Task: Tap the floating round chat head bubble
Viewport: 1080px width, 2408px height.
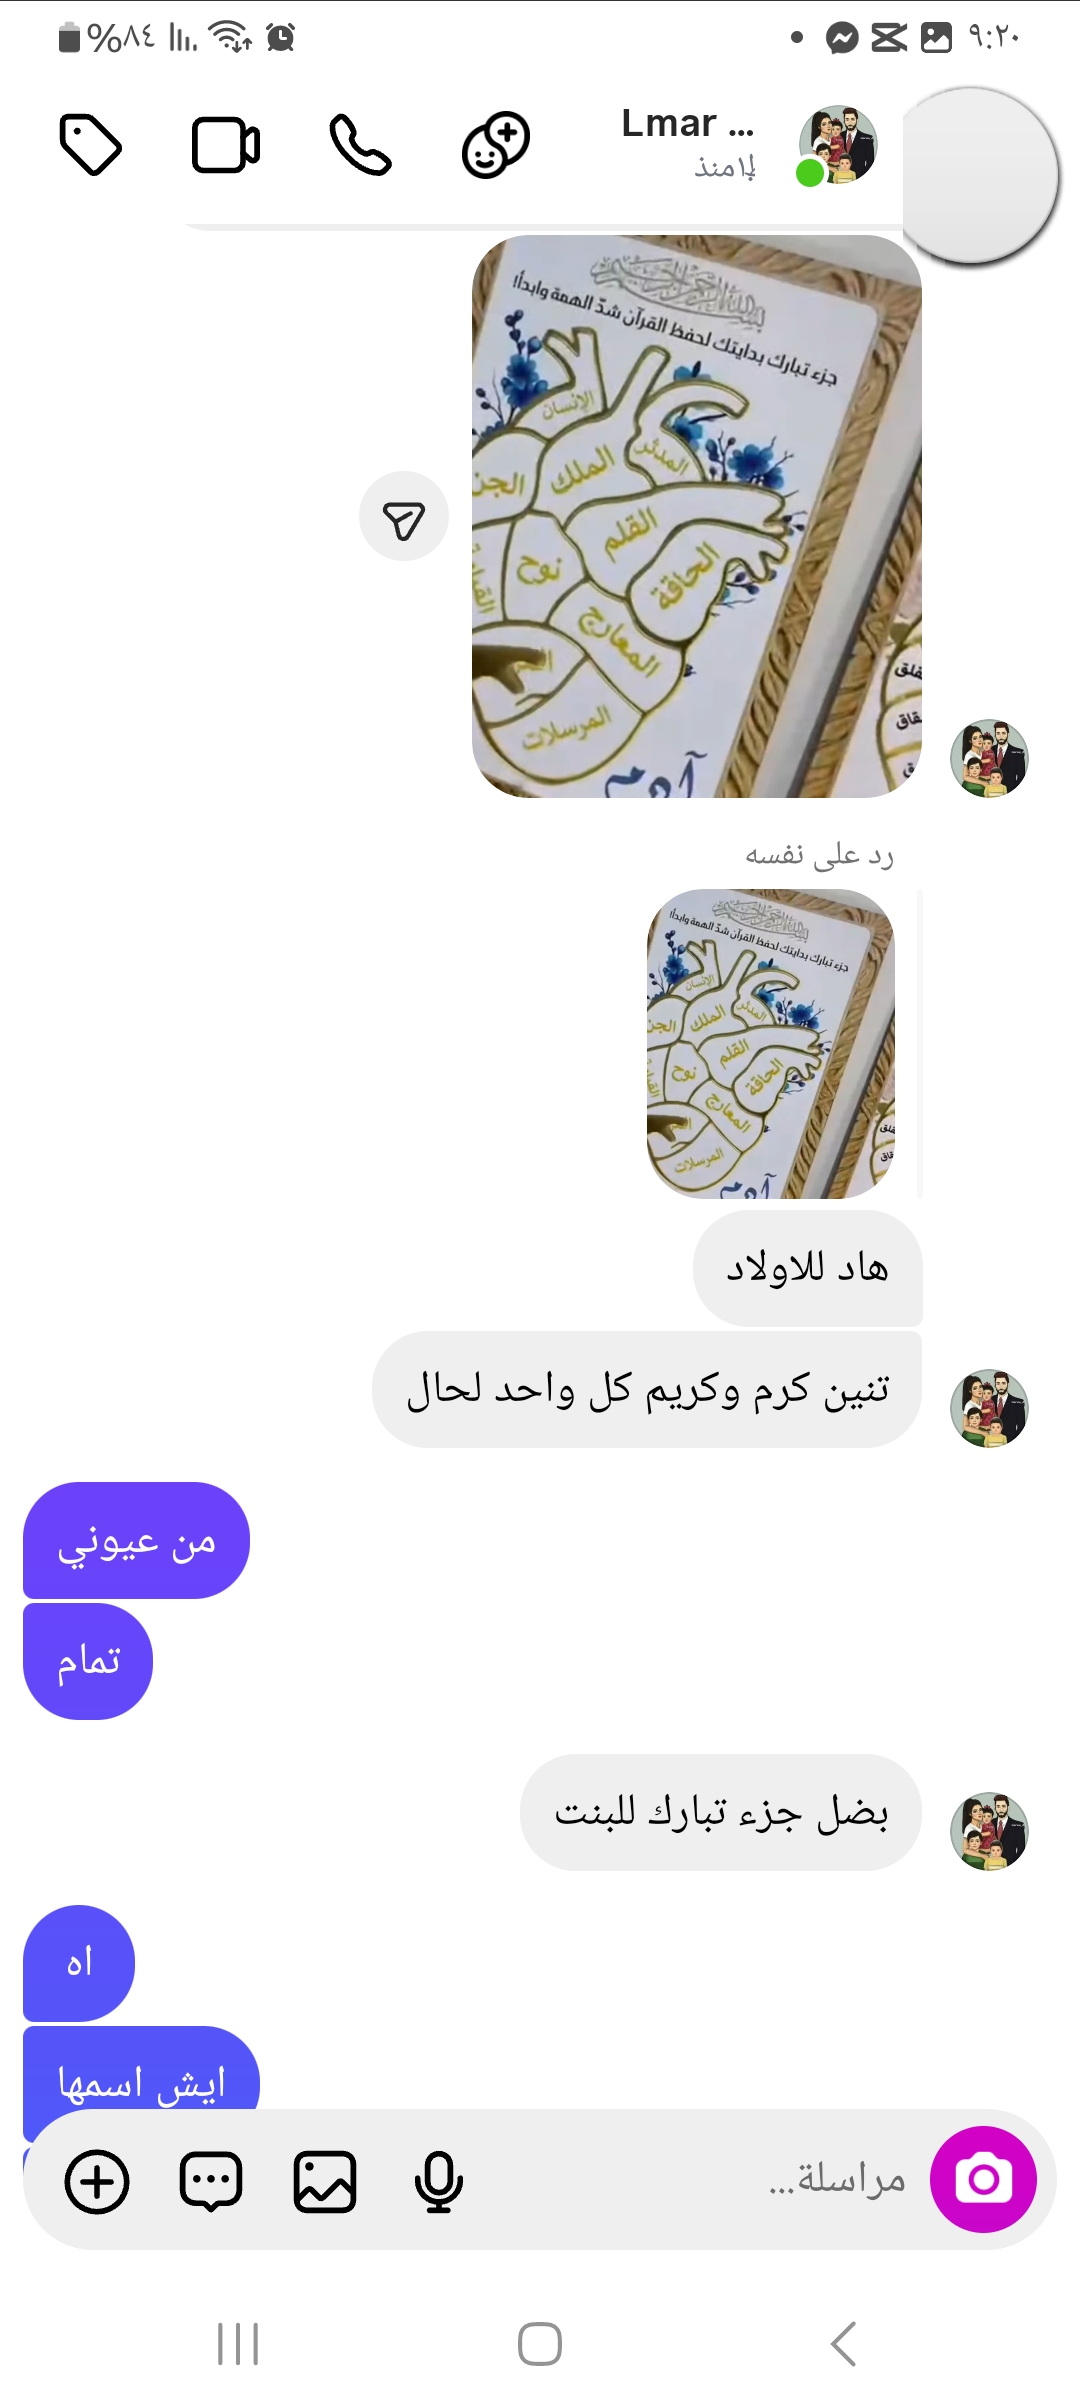Action: [x=980, y=175]
